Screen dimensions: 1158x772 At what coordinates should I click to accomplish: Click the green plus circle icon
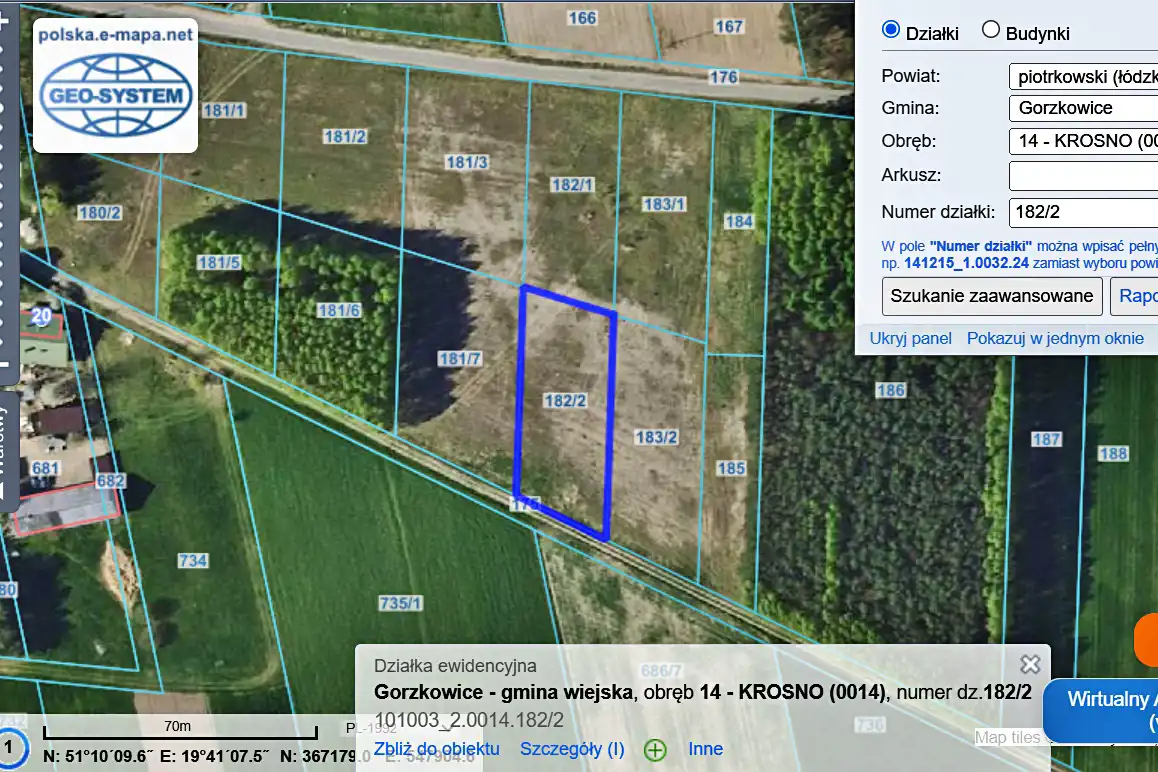[x=655, y=750]
